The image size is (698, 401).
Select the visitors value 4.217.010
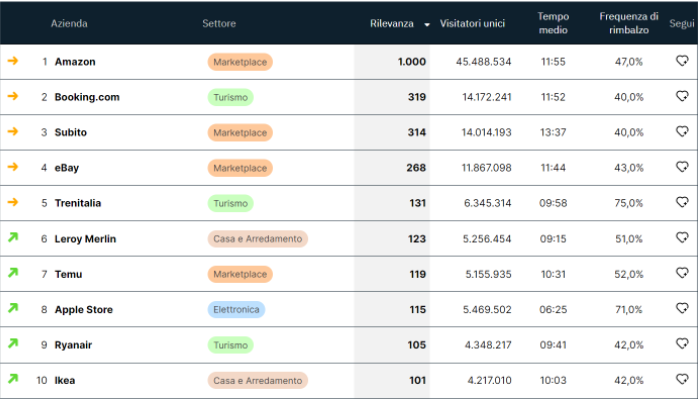click(489, 381)
